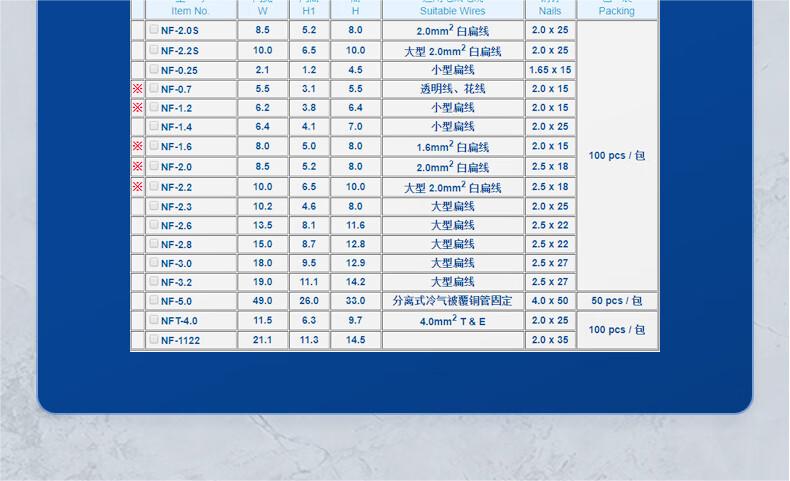Click the red mark beside NF-0.7
790x481 pixels.
(x=138, y=89)
